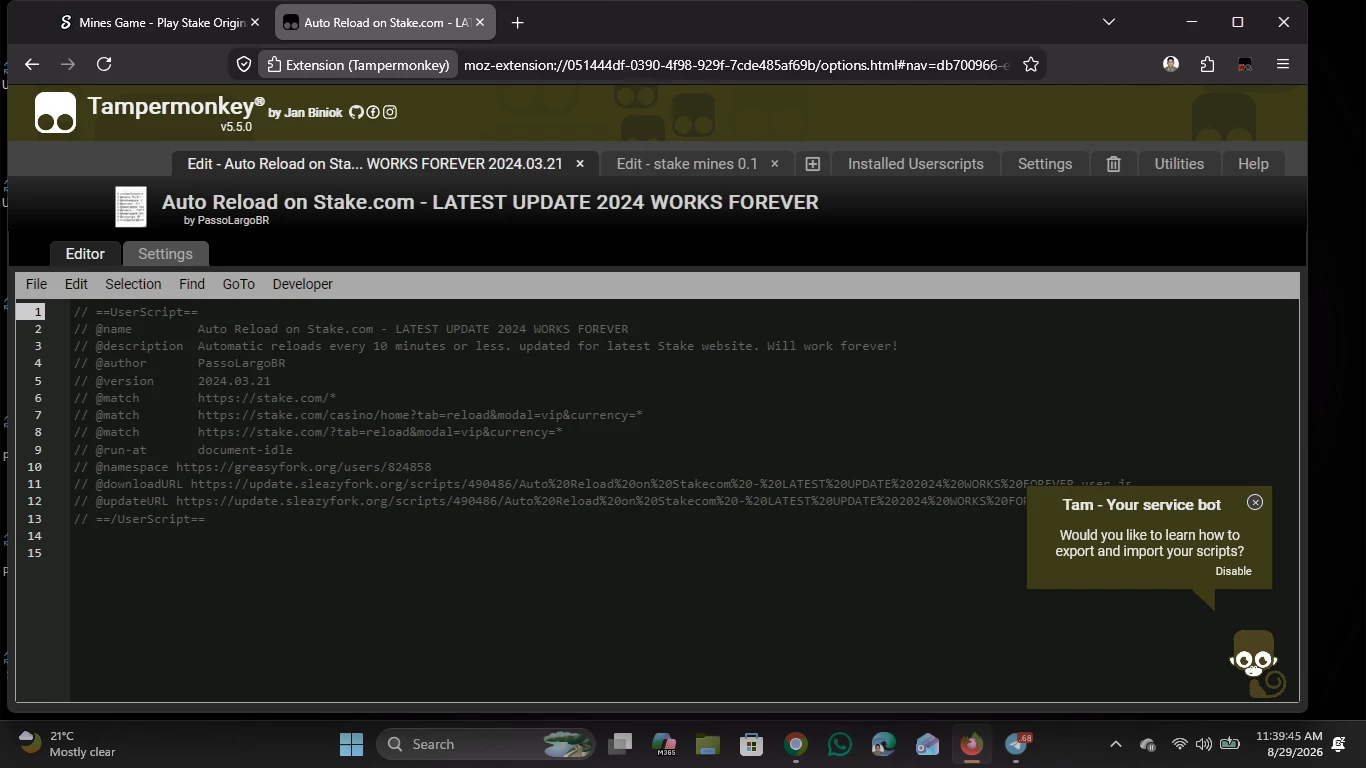Click the tracking protection shield icon
1366x768 pixels.
pyautogui.click(x=244, y=64)
